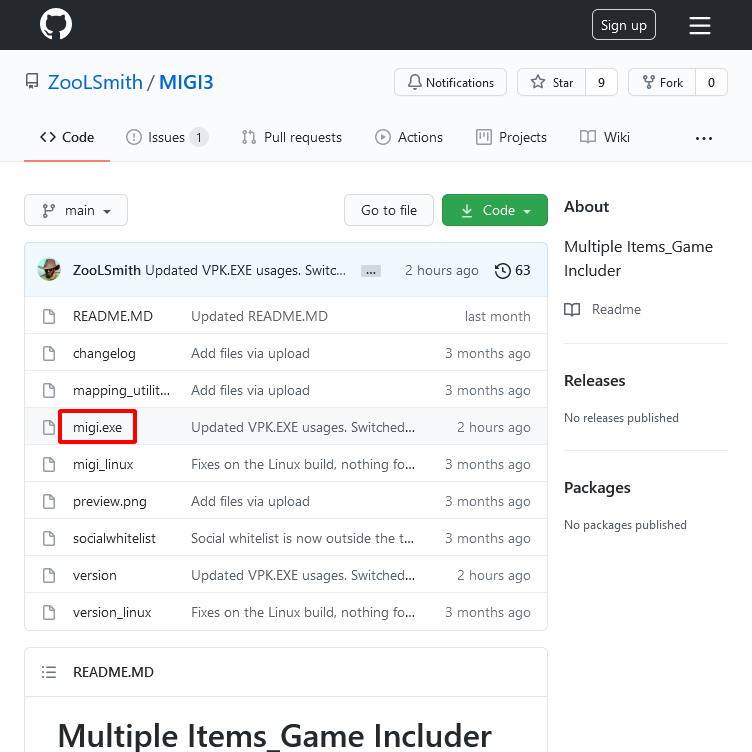Open the preview.png file
Viewport: 752px width, 752px height.
[x=110, y=501]
